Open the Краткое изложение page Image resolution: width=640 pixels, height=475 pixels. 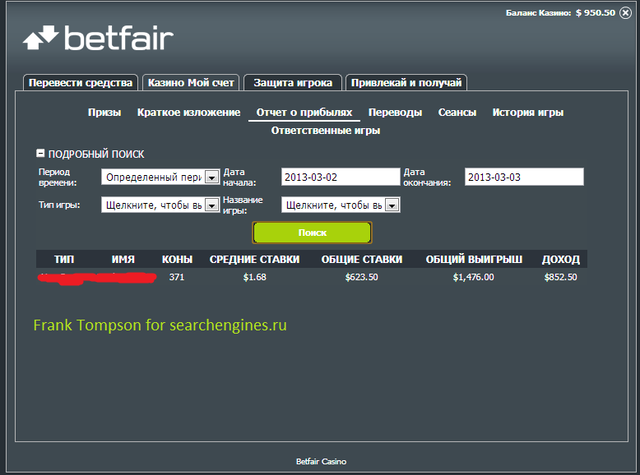click(x=189, y=113)
